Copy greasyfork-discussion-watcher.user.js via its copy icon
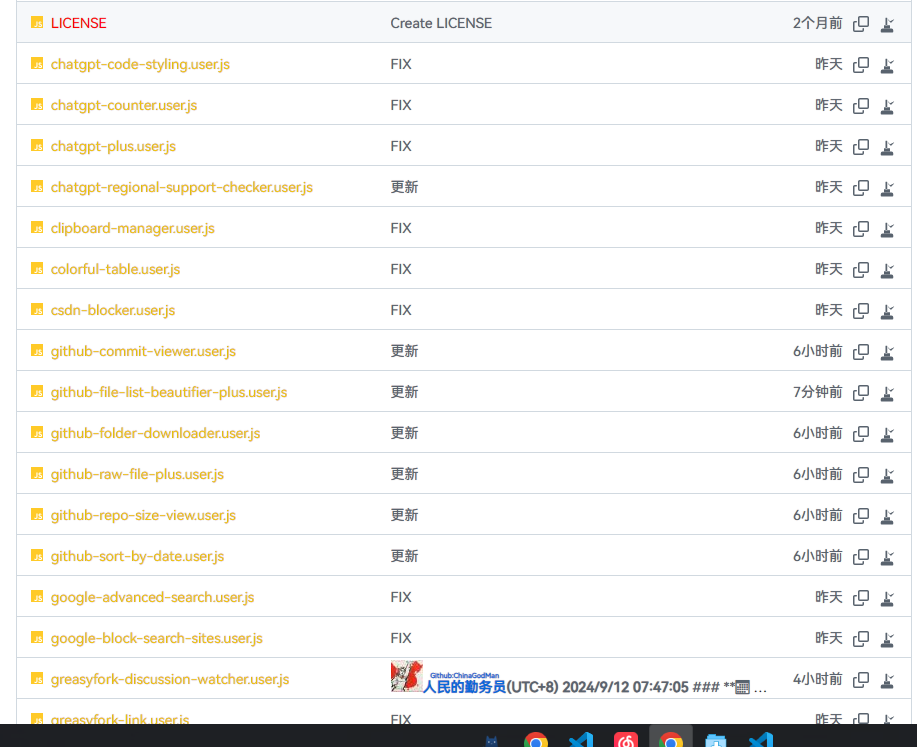 pos(861,679)
